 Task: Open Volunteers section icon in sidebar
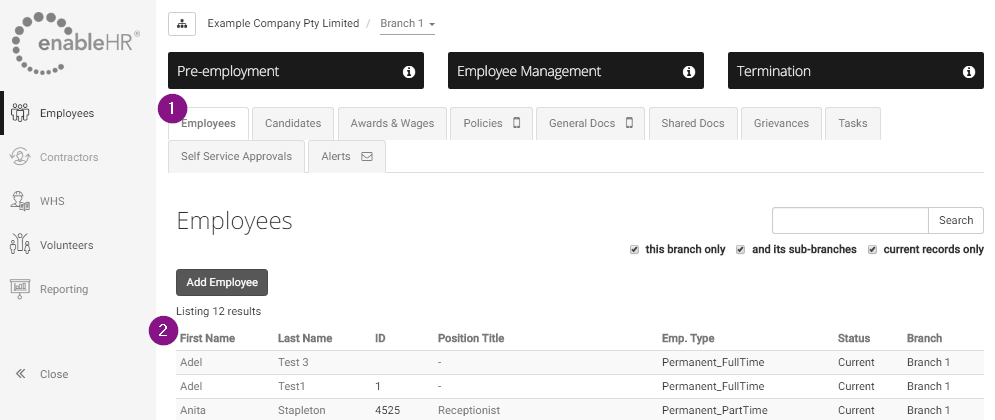coord(20,245)
